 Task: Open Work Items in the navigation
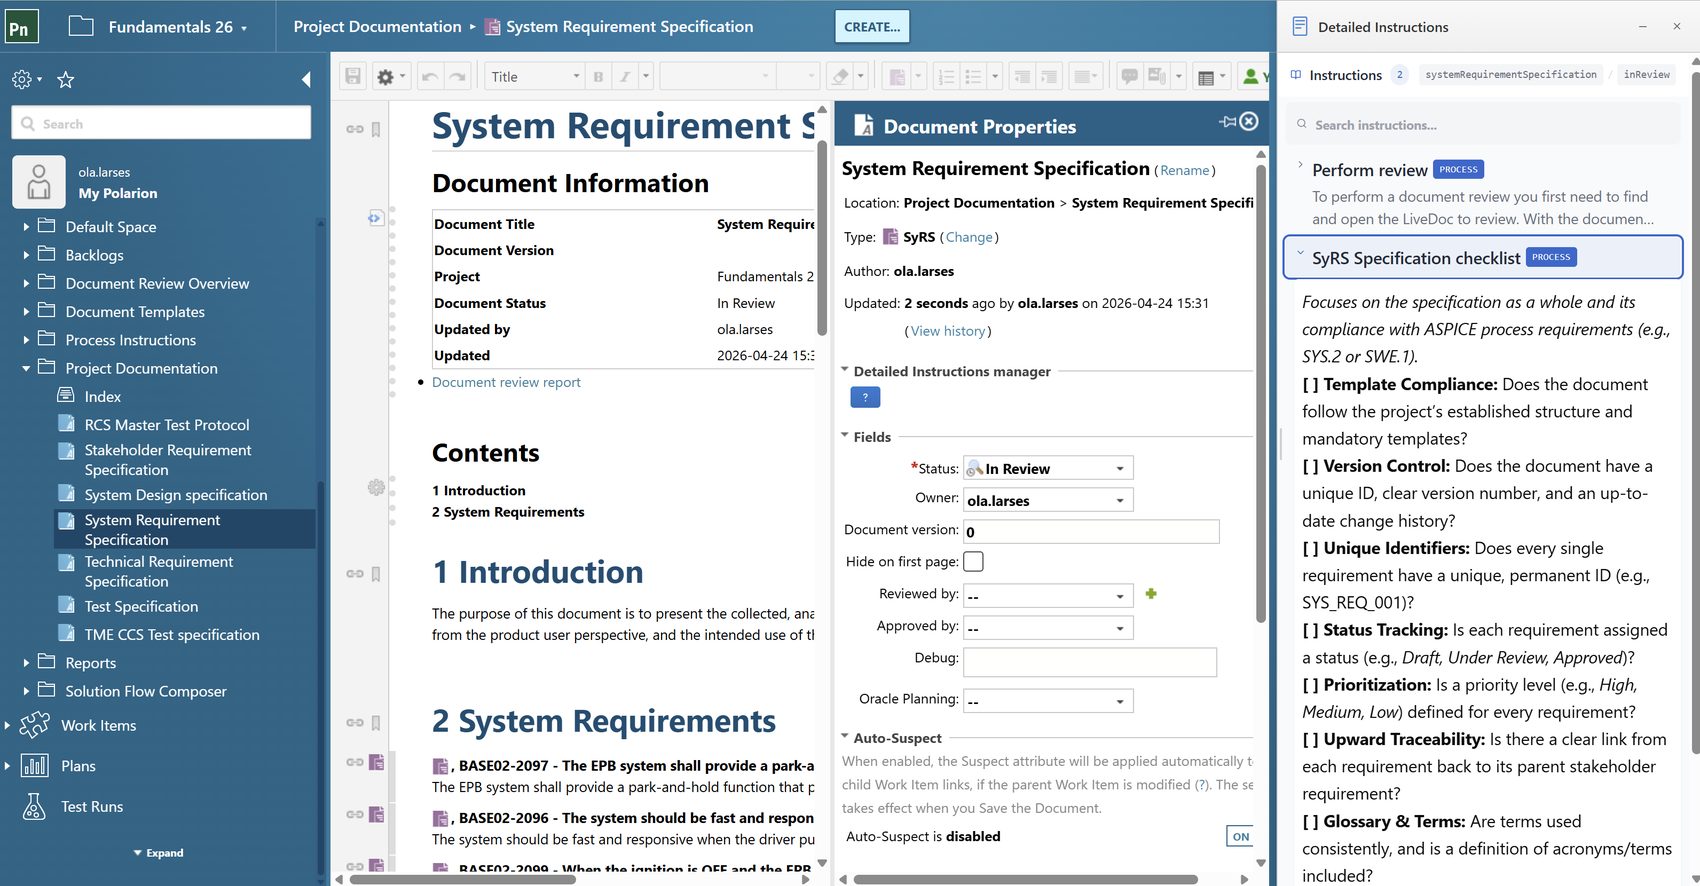coord(98,726)
